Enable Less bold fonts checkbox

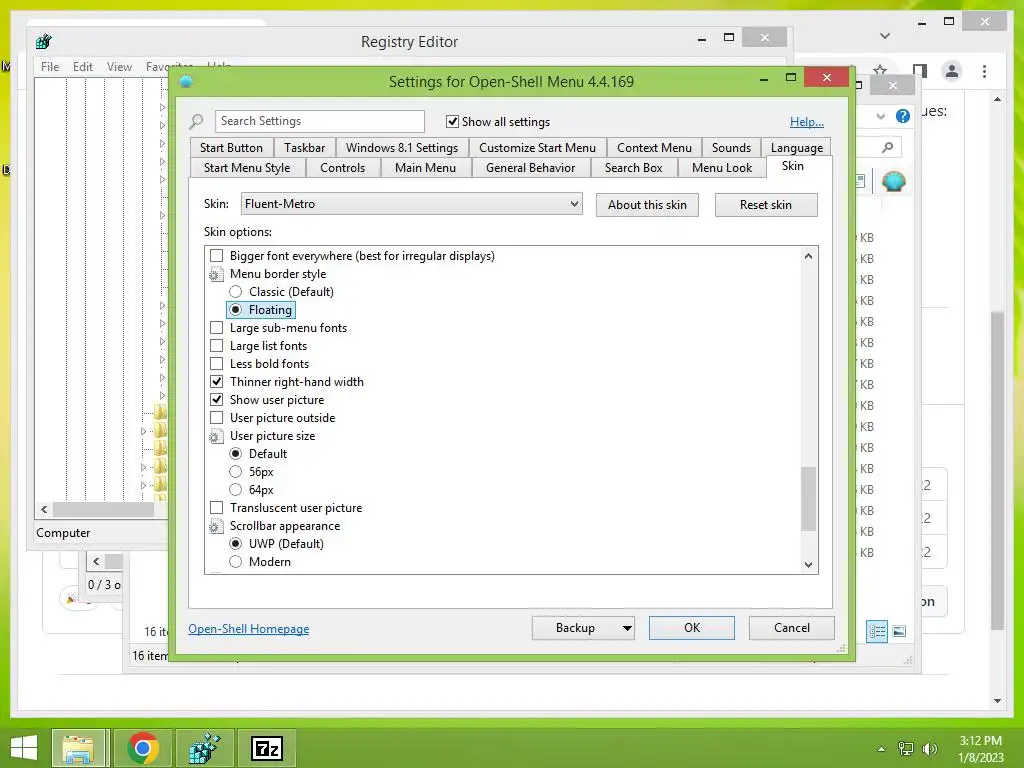click(x=216, y=364)
